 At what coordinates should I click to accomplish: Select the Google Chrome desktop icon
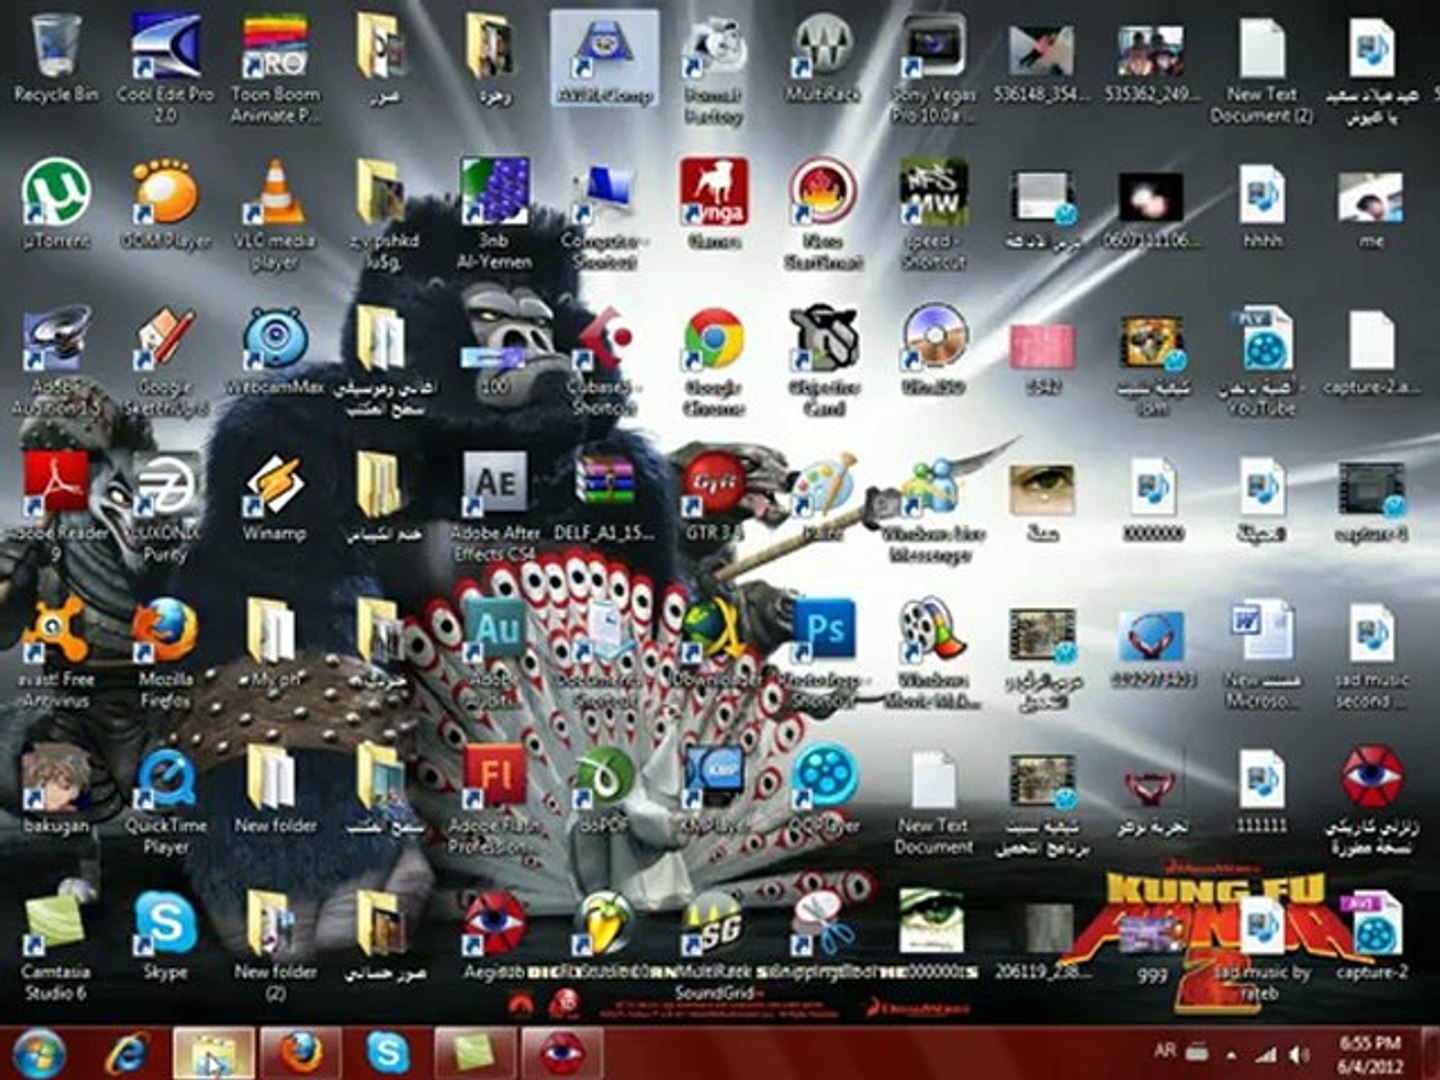tap(714, 361)
